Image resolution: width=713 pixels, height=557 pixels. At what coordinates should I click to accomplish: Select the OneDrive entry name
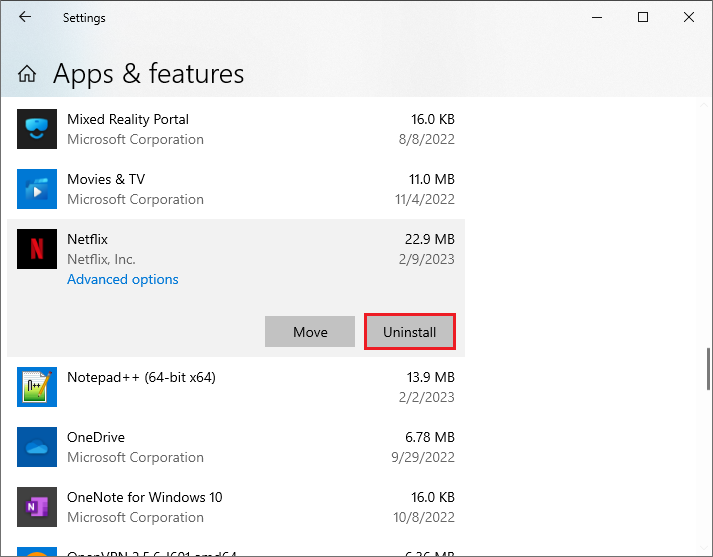click(x=95, y=437)
